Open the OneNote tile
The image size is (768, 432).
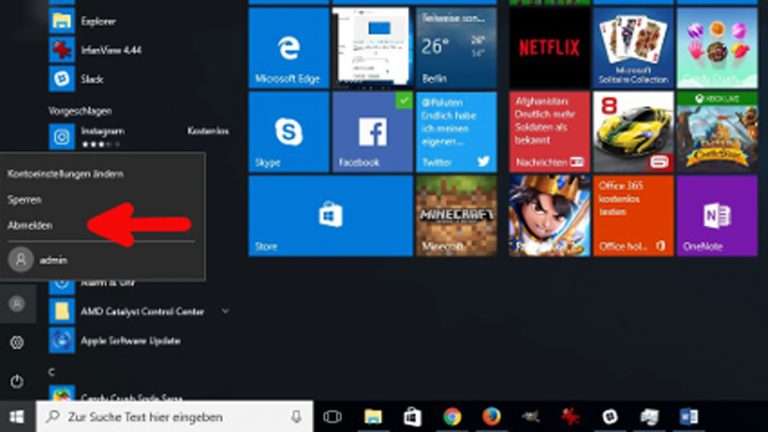[x=716, y=215]
